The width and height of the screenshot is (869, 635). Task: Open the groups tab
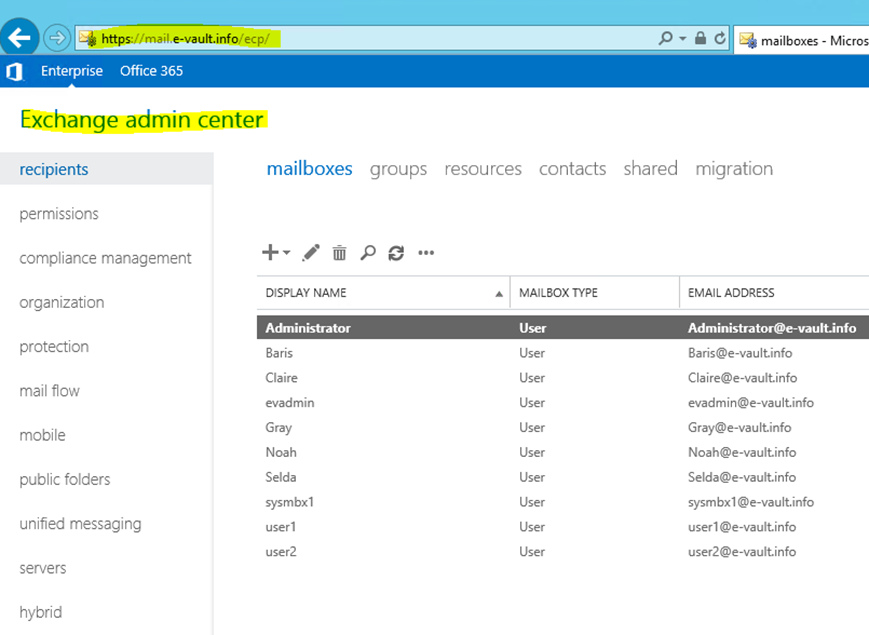click(x=398, y=169)
